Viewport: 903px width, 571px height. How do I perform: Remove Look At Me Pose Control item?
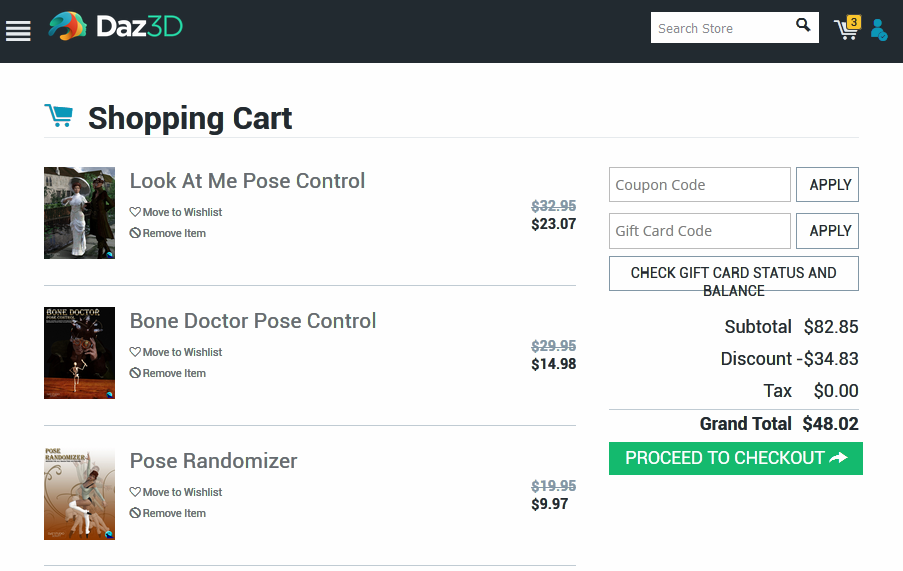168,233
